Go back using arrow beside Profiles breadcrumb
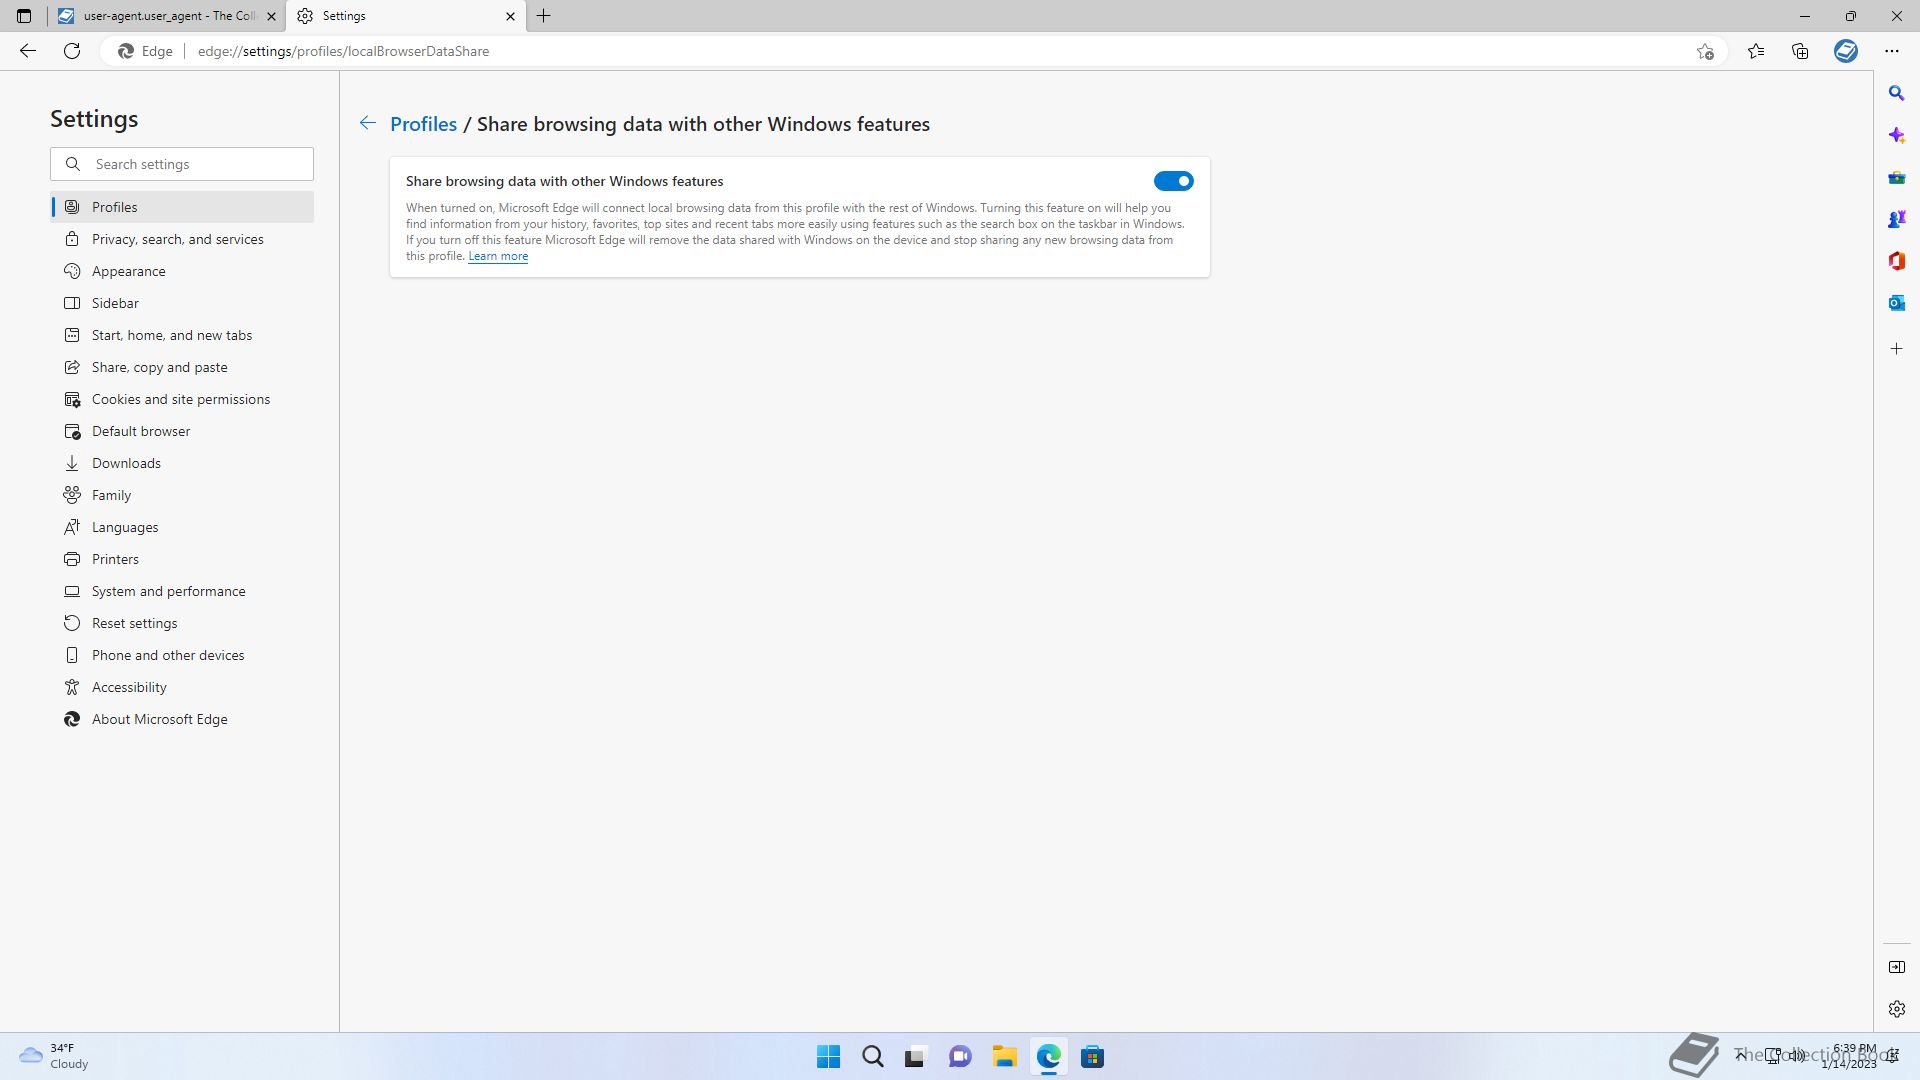 coord(368,123)
